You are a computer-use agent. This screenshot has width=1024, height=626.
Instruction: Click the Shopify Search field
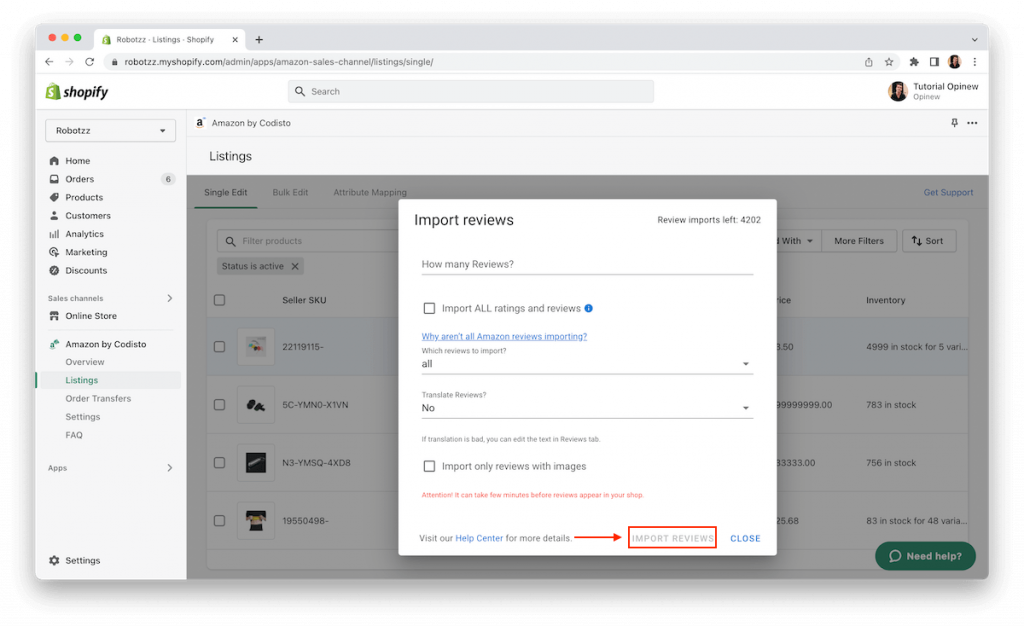[470, 91]
